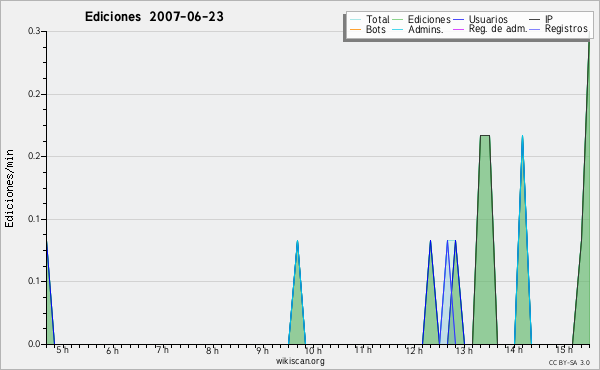Click the '5 h' x-axis label

coord(62,350)
